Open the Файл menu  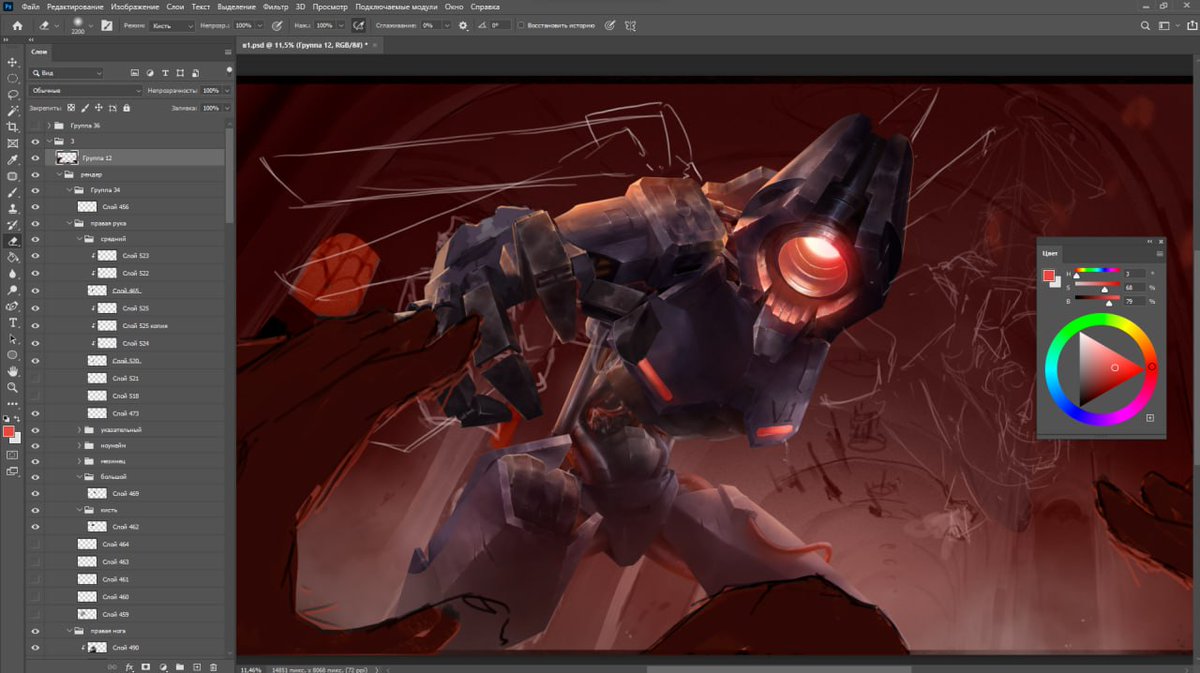click(30, 6)
